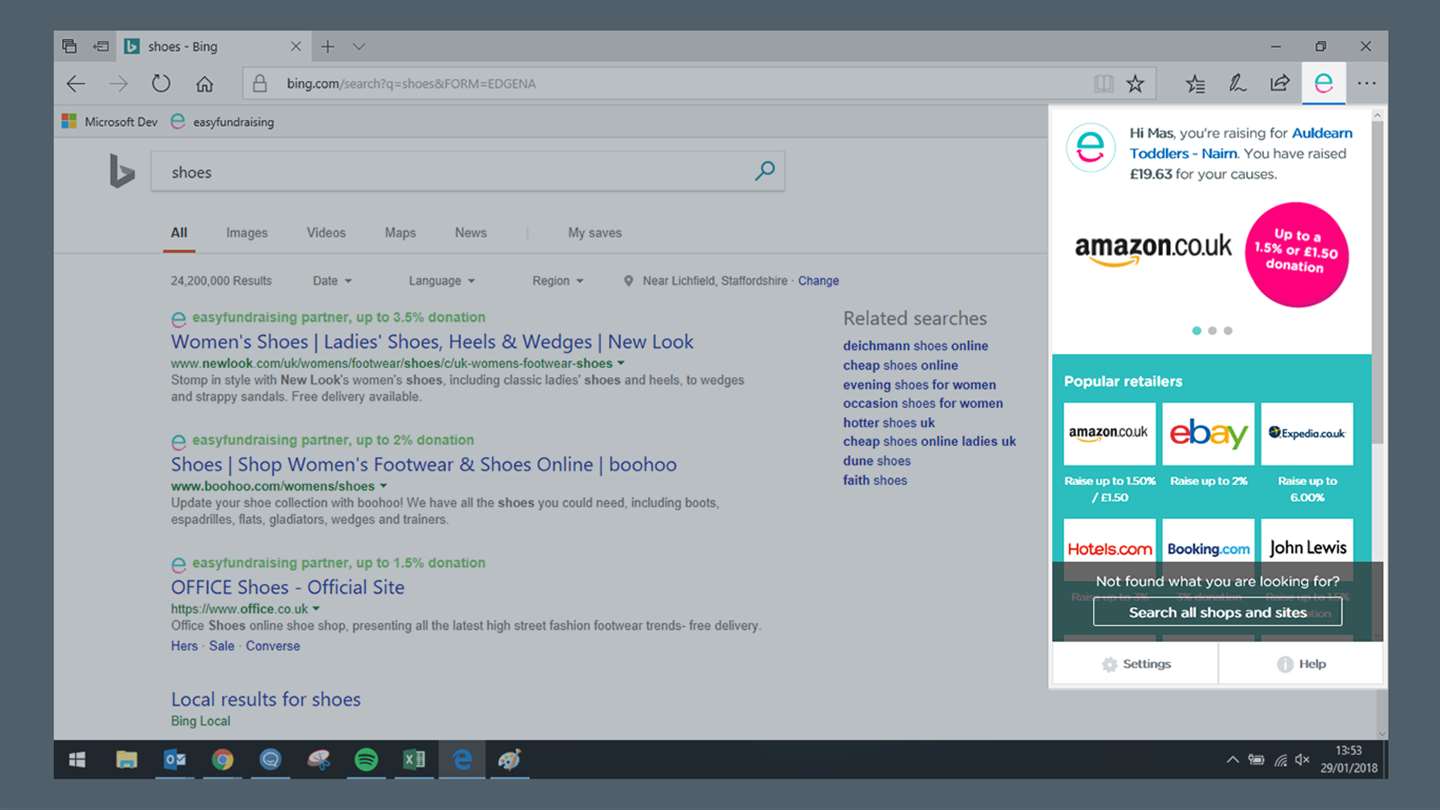Select the Images search tab
Image resolution: width=1440 pixels, height=810 pixels.
pos(247,233)
